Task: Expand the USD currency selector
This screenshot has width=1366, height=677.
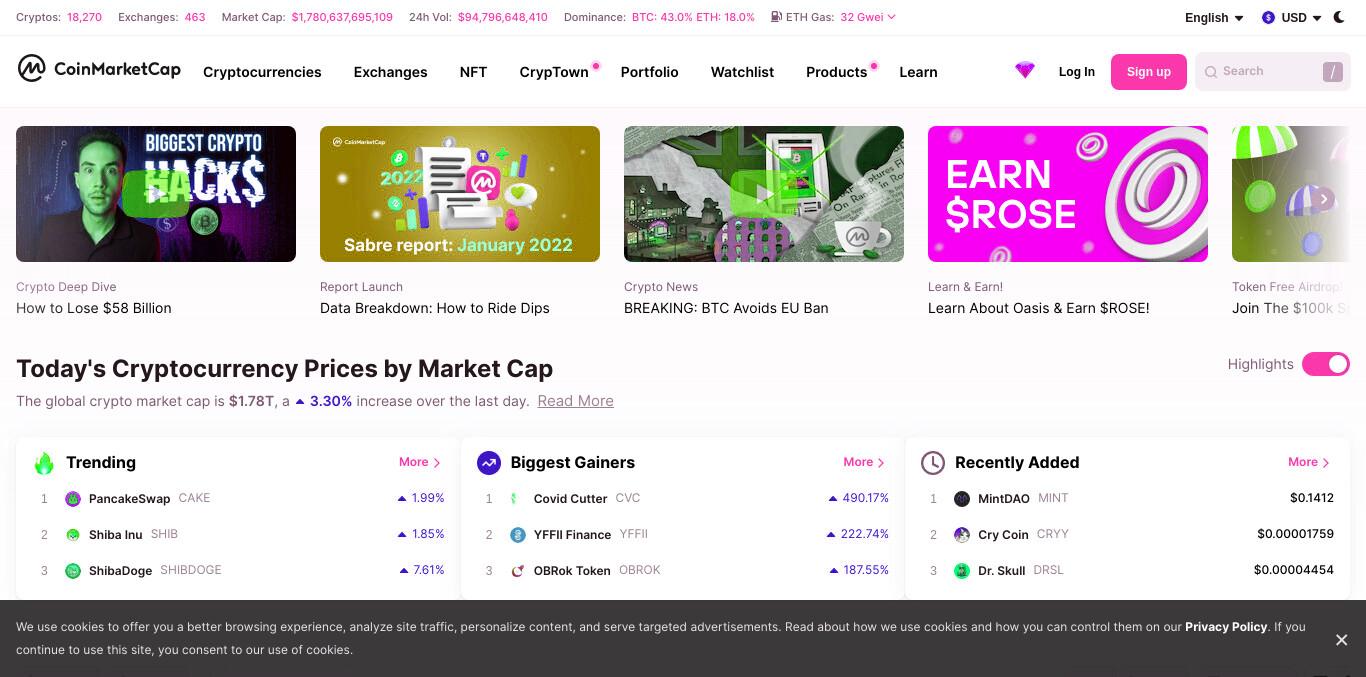Action: click(x=1291, y=17)
